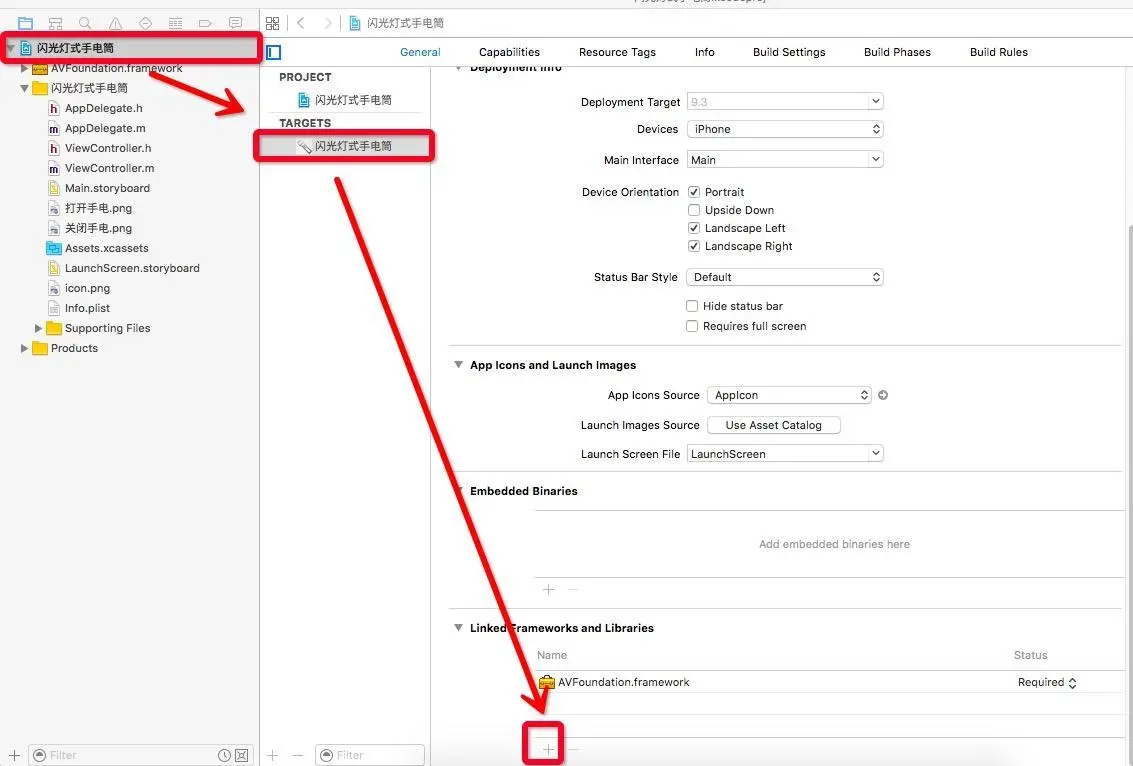The width and height of the screenshot is (1133, 766).
Task: Click the Use Asset Catalog button
Action: [x=773, y=425]
